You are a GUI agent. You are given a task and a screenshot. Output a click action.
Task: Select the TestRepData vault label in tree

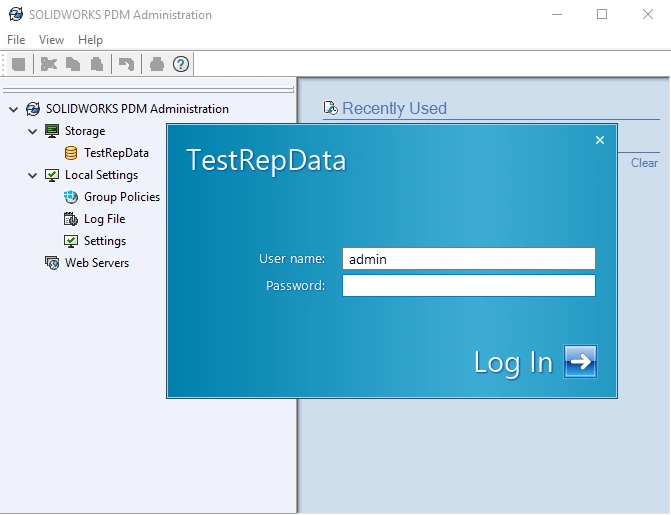pyautogui.click(x=116, y=153)
